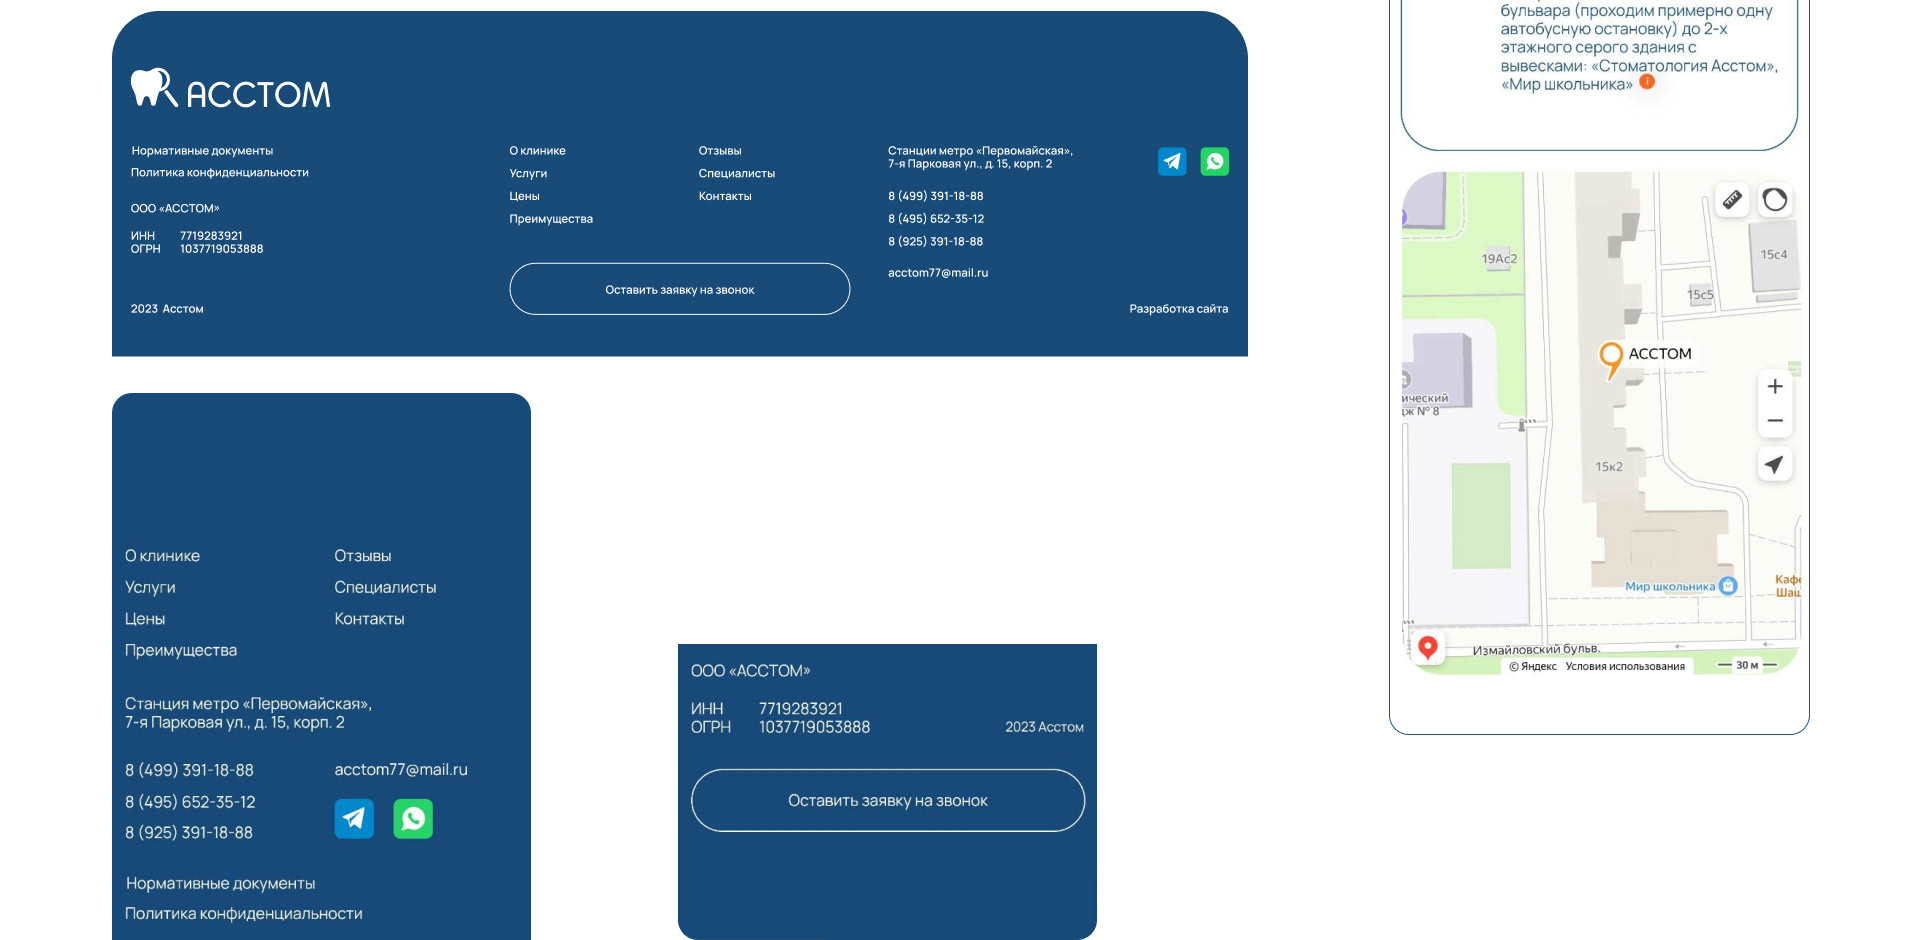Click the Telegram icon in the wide top footer
This screenshot has height=940, width=1920.
pos(1172,161)
